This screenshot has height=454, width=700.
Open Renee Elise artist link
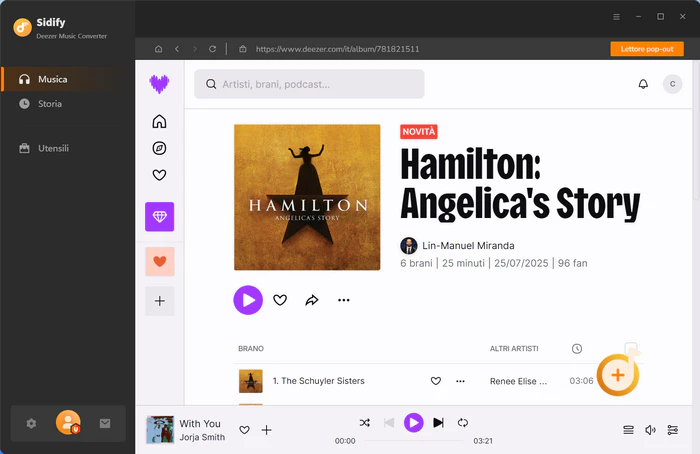(518, 381)
